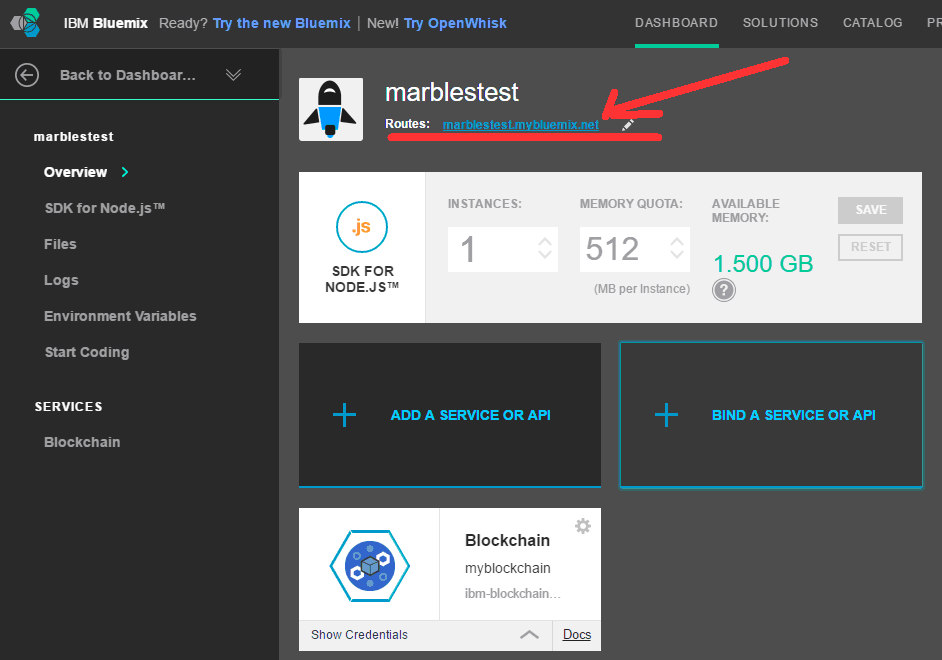
Task: Follow the Try the new Bluemix link
Action: point(281,23)
